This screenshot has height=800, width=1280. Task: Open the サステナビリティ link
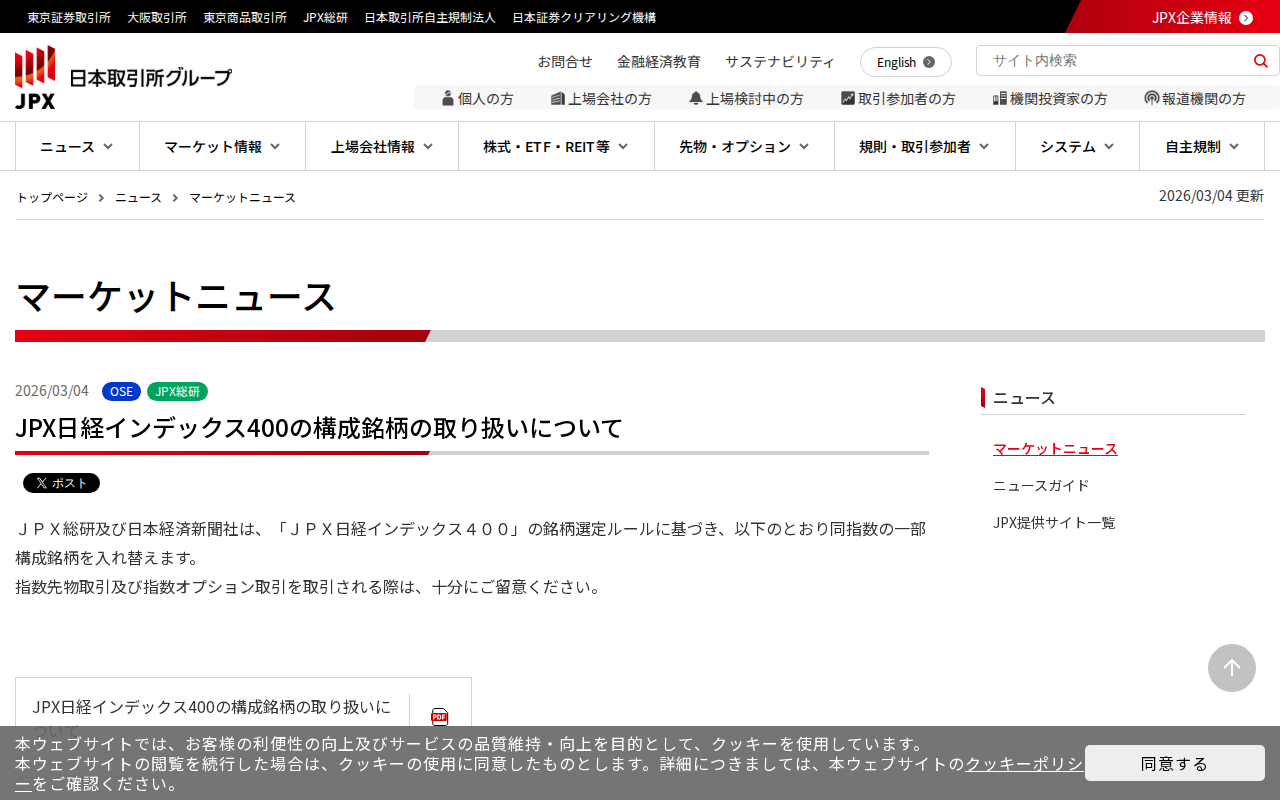[780, 61]
